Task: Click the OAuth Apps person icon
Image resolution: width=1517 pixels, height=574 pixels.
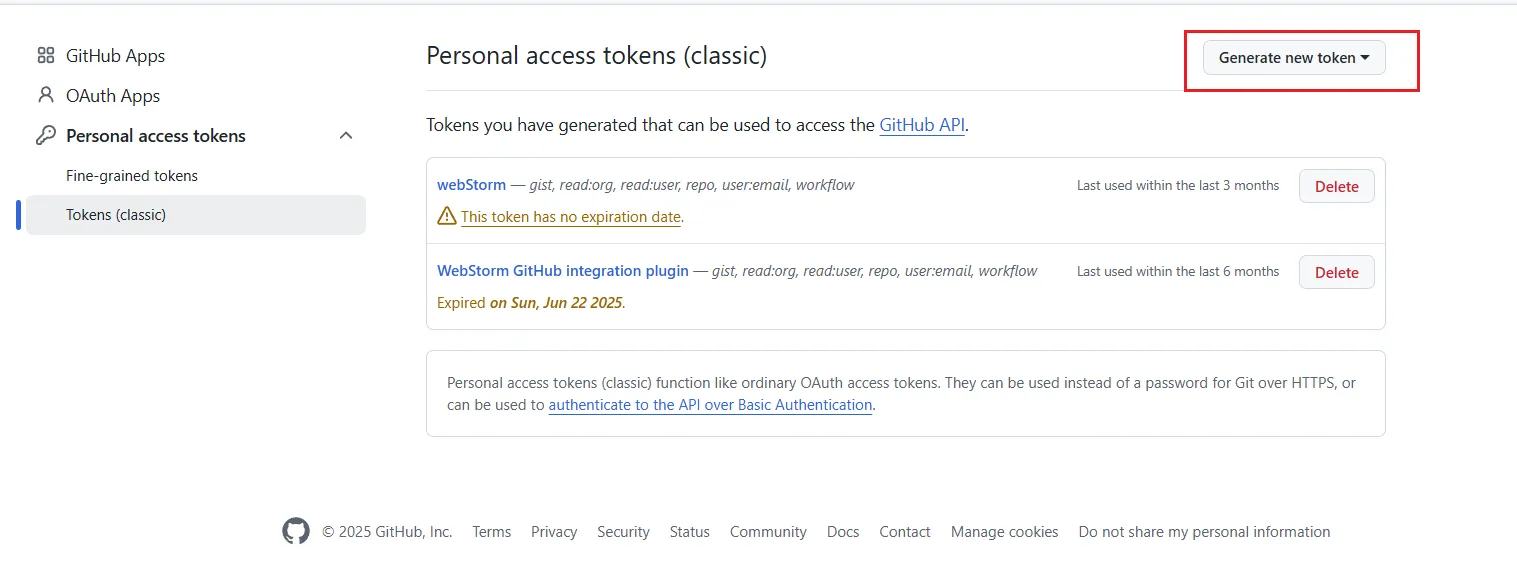Action: pos(45,96)
